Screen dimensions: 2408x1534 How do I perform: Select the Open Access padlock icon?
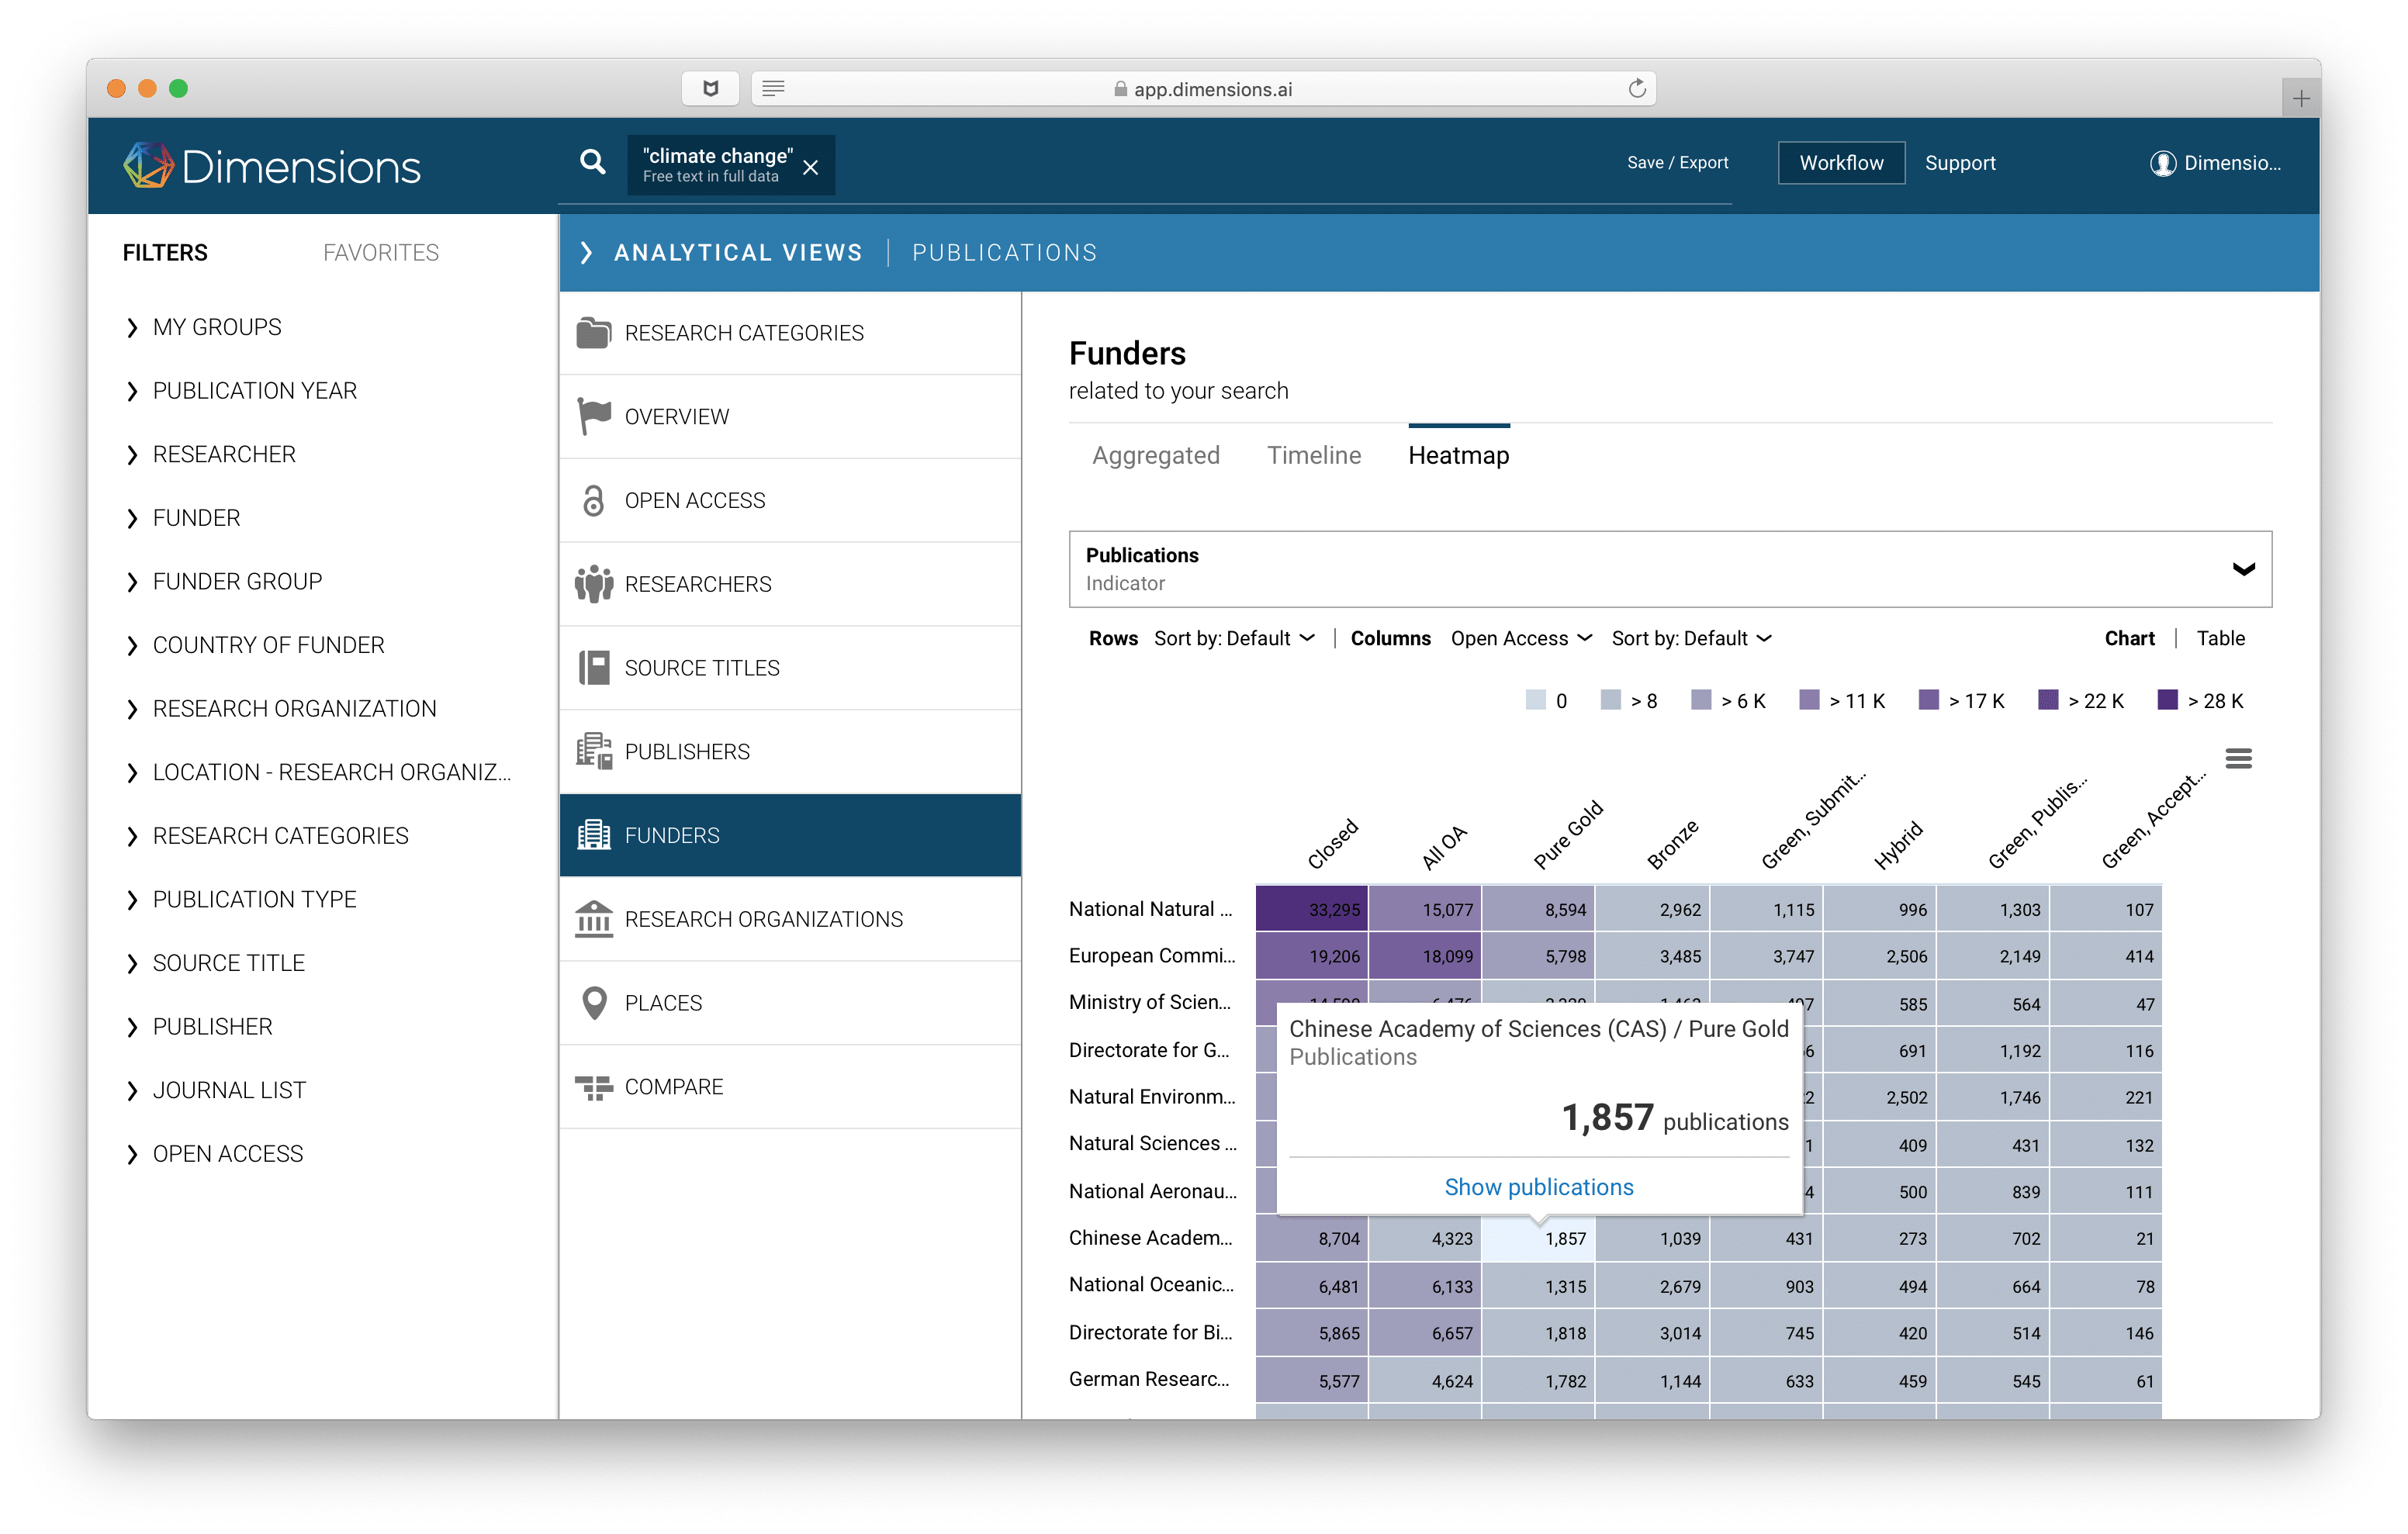pyautogui.click(x=594, y=500)
